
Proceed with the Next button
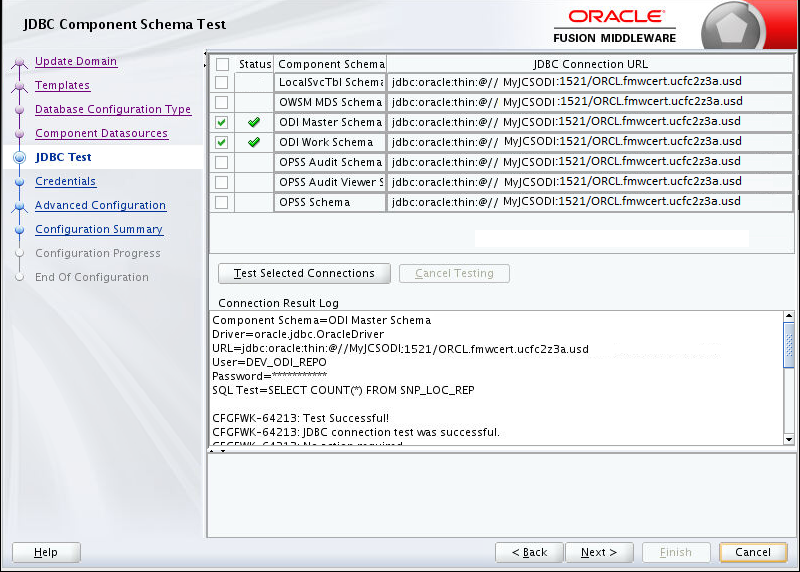tap(599, 552)
